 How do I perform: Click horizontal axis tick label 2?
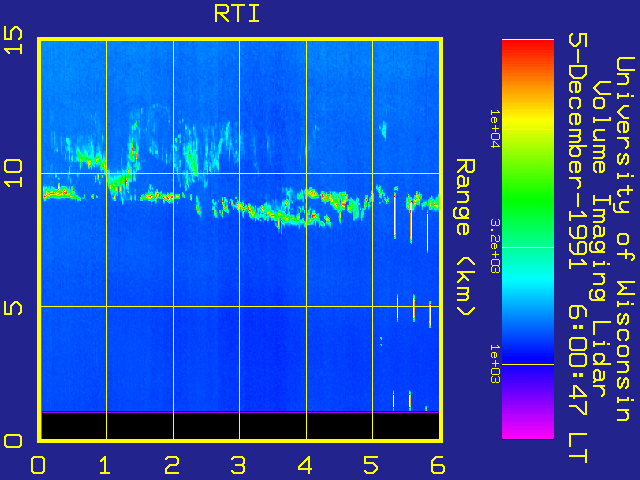pyautogui.click(x=171, y=465)
